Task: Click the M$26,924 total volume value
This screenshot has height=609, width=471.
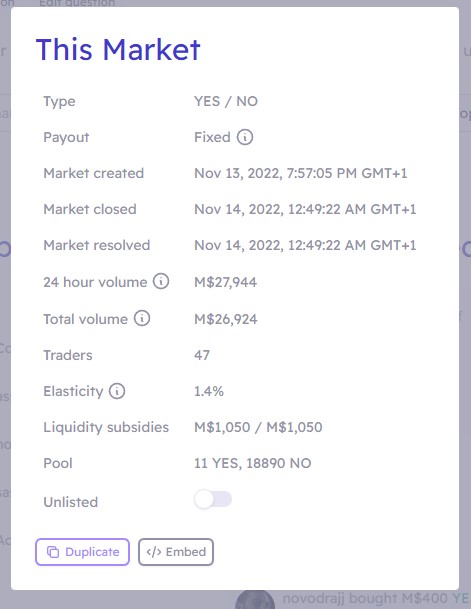Action: (x=226, y=319)
